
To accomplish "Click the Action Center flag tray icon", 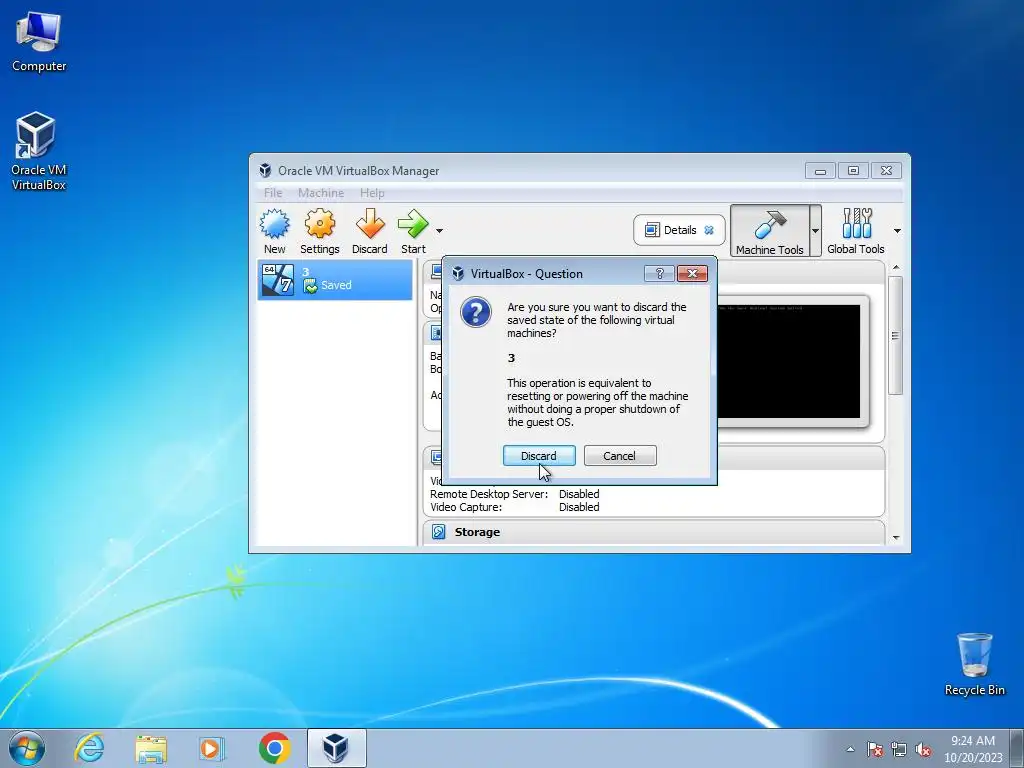I will pyautogui.click(x=875, y=749).
